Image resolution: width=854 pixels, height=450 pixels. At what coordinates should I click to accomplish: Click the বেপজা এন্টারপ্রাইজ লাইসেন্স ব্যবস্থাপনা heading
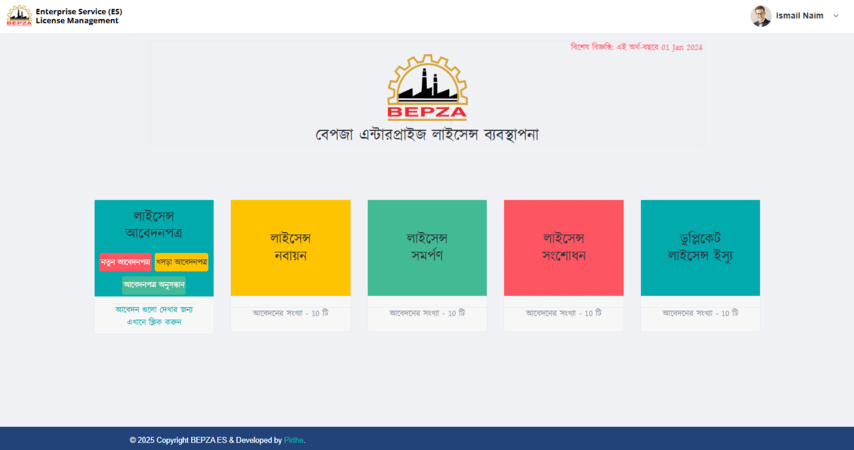[x=427, y=135]
